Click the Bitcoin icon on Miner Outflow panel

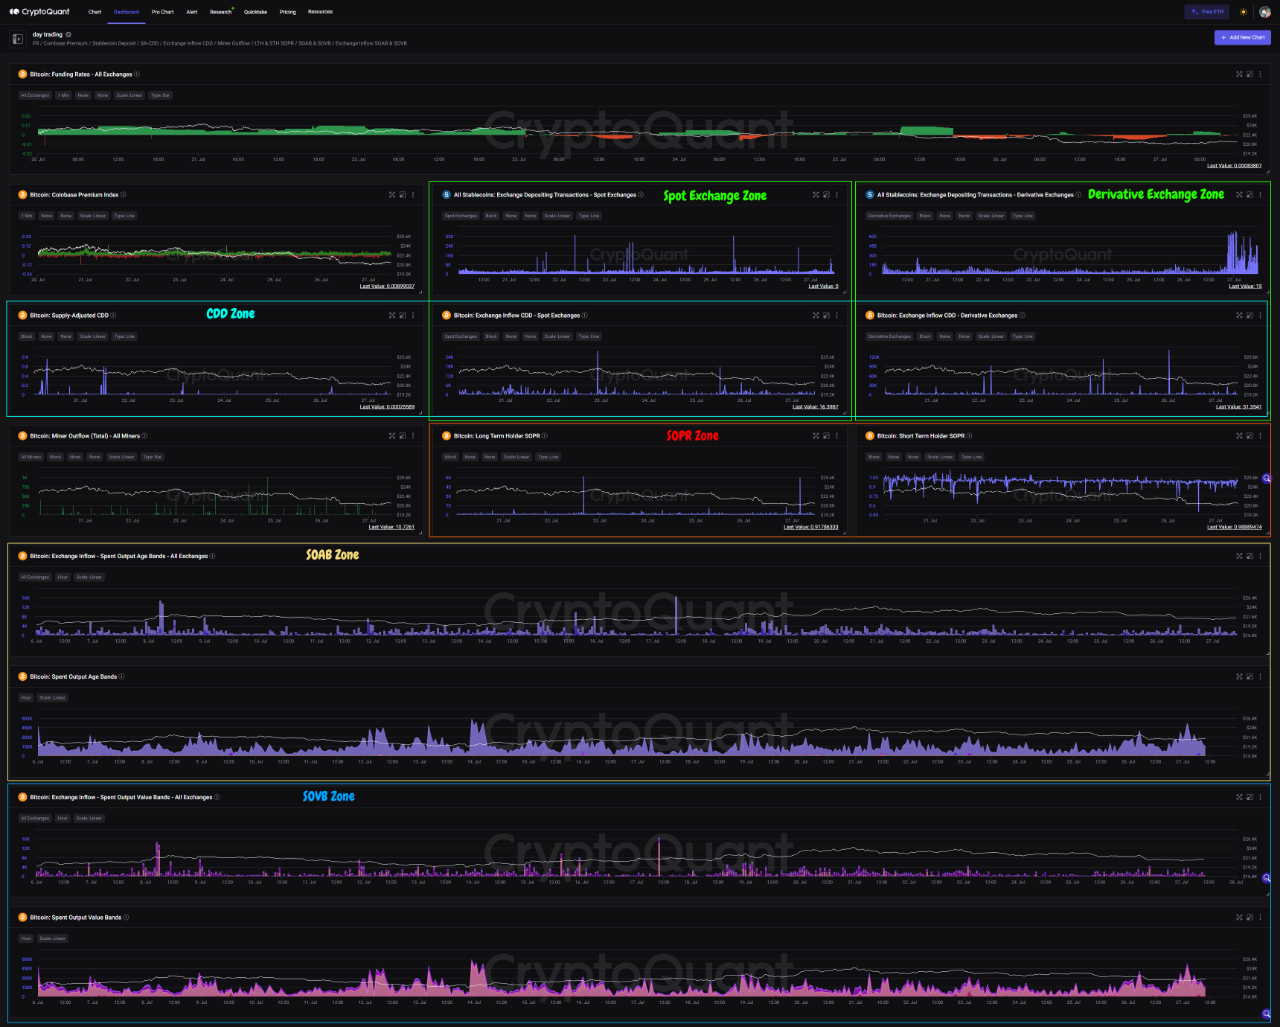click(x=22, y=435)
